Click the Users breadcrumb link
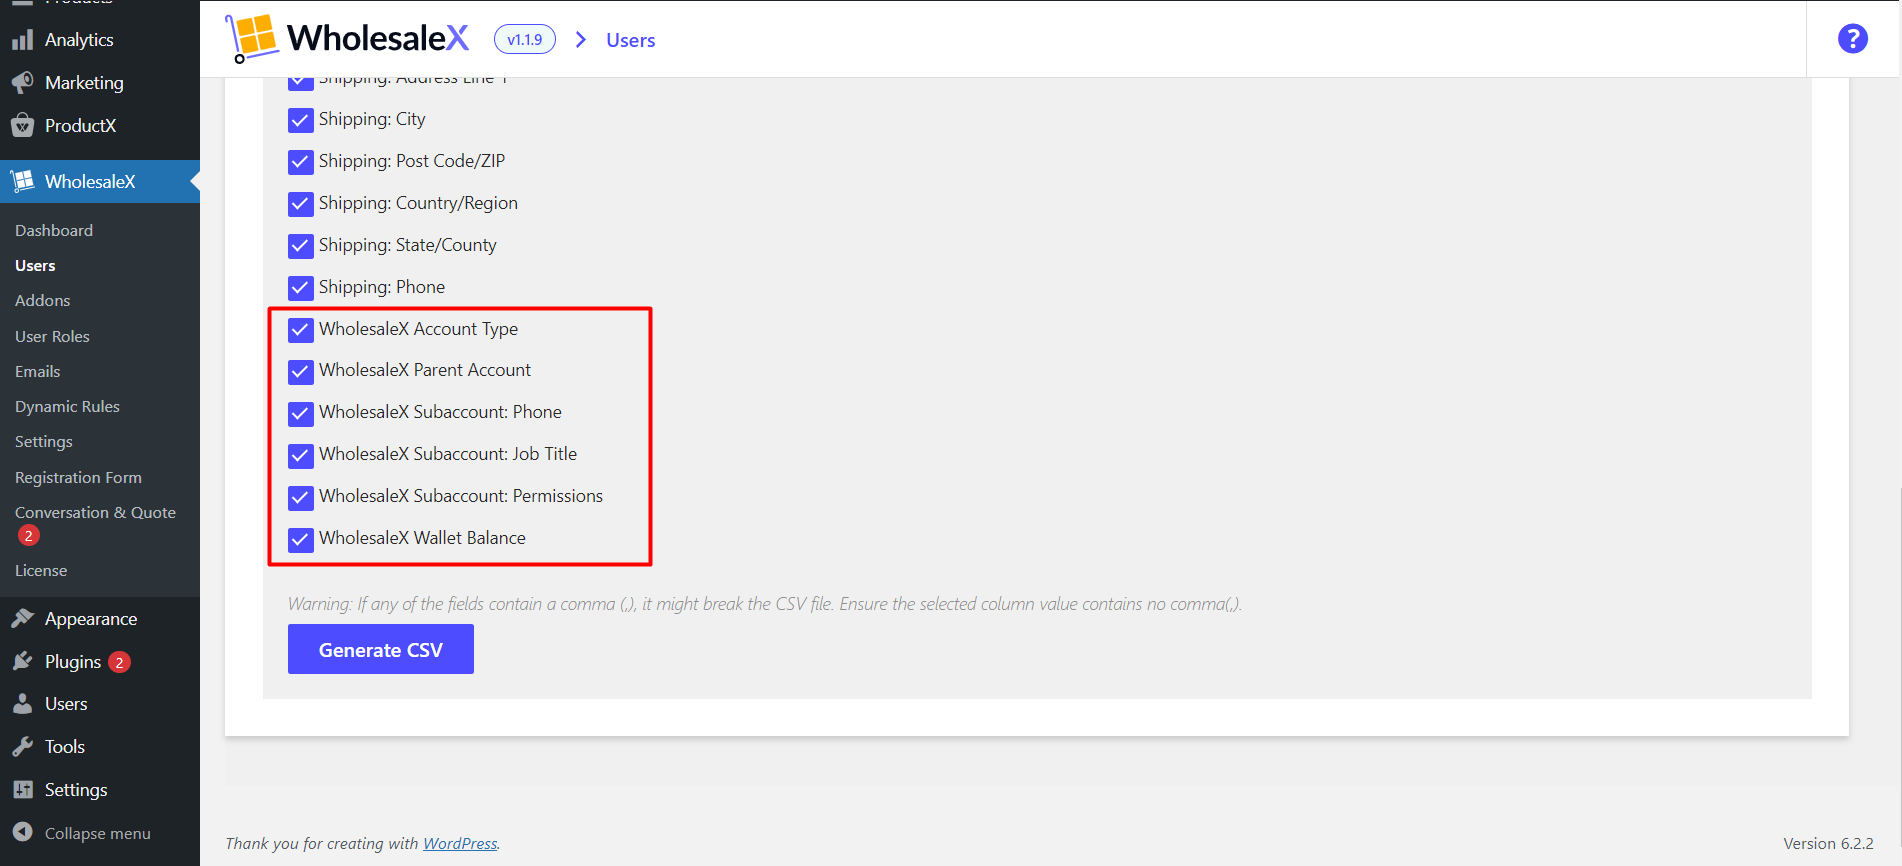Screen dimensions: 1902x866 pos(631,40)
